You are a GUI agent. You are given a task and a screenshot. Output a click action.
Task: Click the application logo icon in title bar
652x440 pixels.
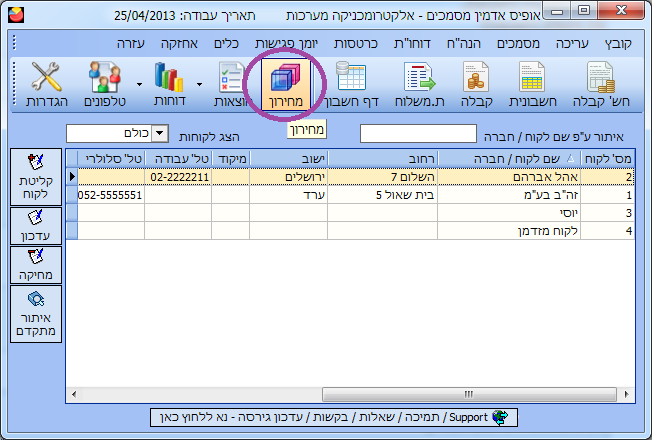(x=16, y=15)
